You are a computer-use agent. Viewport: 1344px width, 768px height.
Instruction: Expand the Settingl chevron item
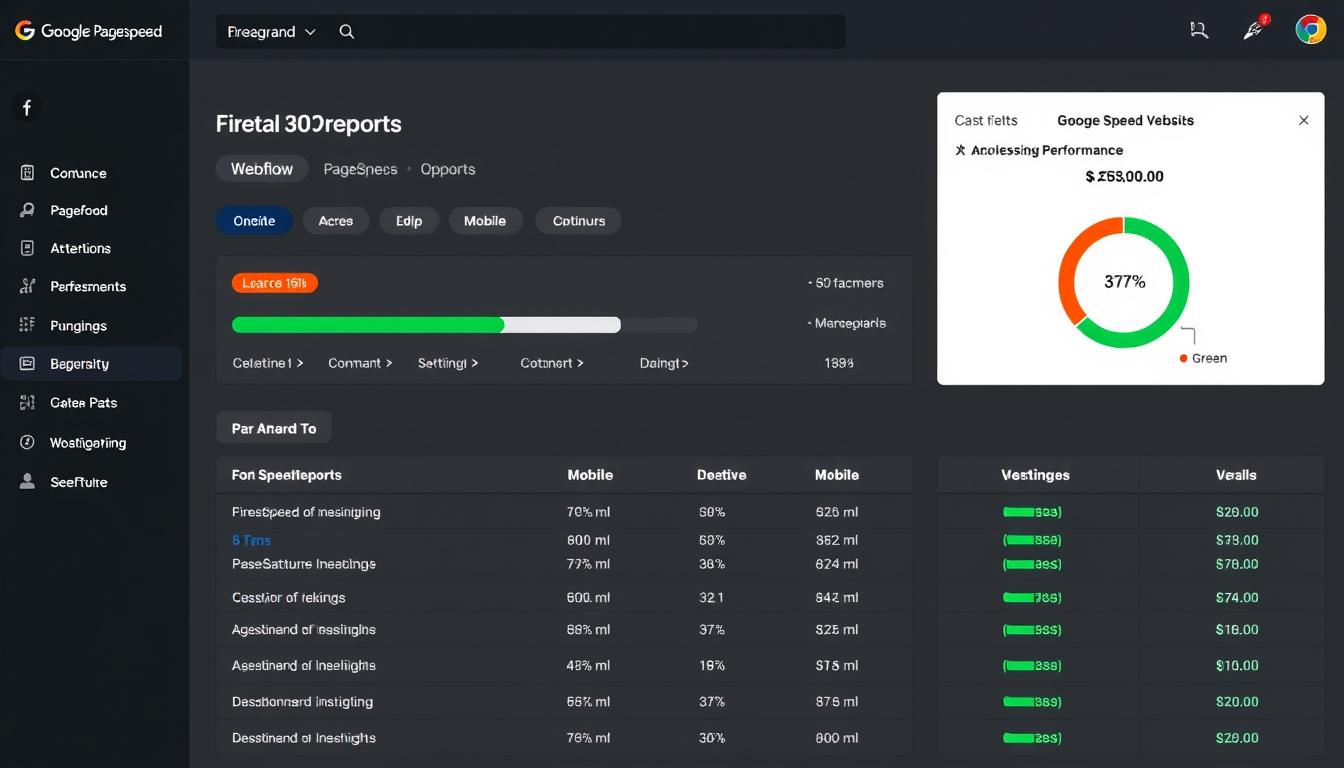click(x=448, y=363)
